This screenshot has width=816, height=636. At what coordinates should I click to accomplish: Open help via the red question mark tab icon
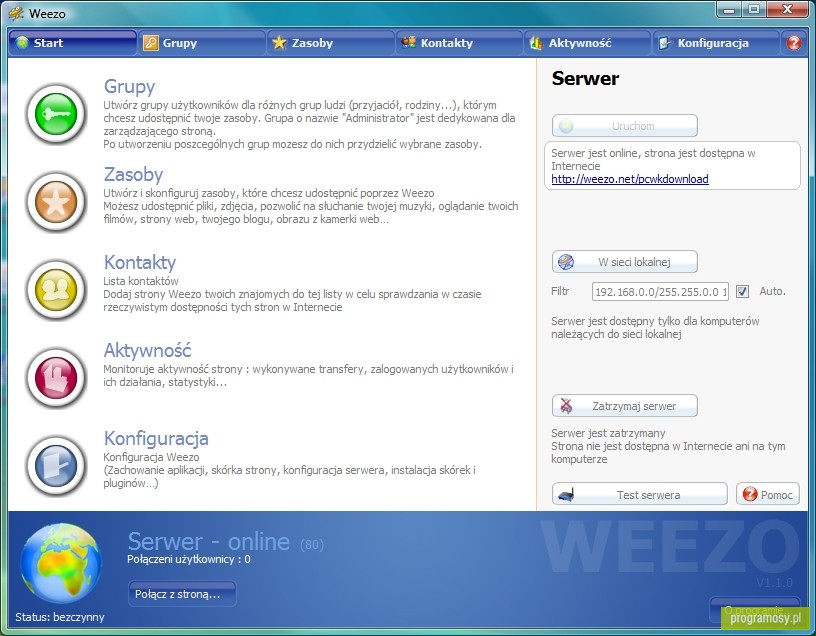(x=794, y=43)
